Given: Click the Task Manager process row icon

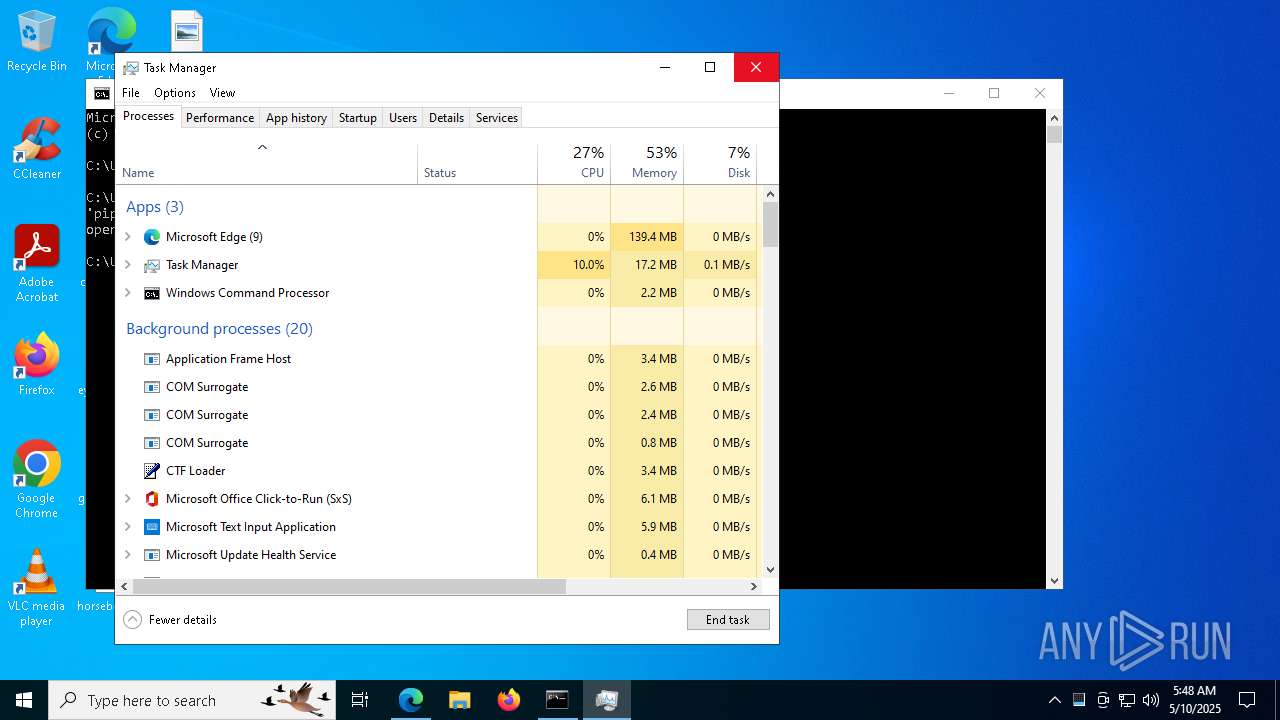Looking at the screenshot, I should [152, 265].
